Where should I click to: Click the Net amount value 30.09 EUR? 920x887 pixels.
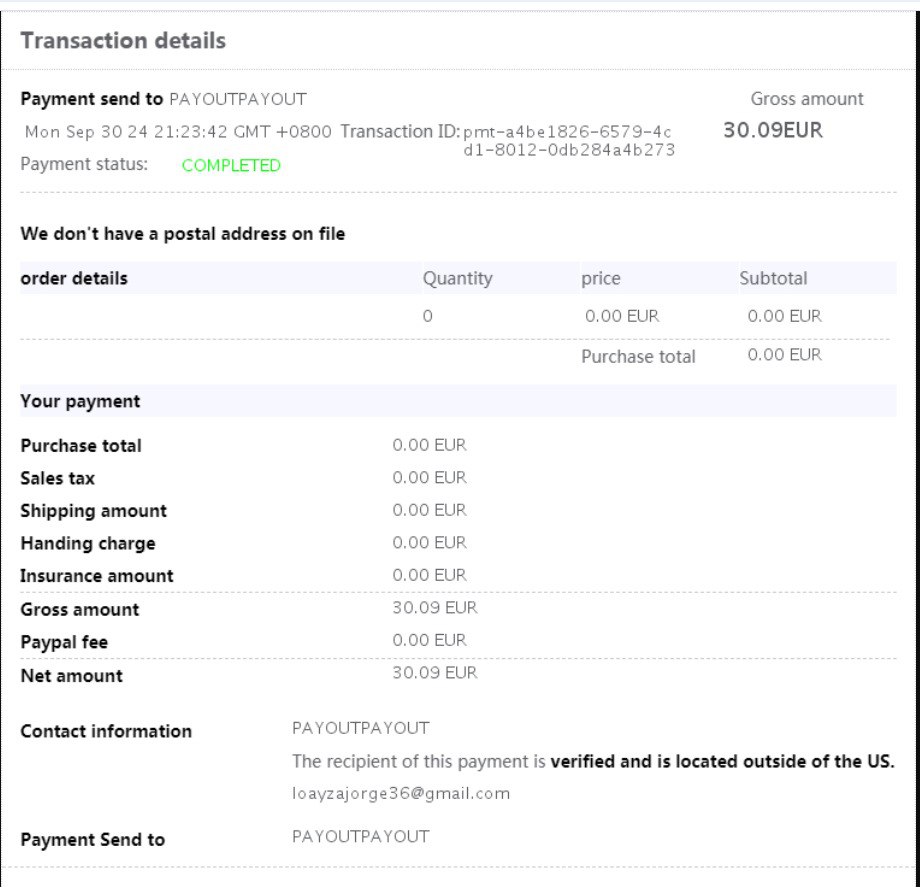coord(434,673)
